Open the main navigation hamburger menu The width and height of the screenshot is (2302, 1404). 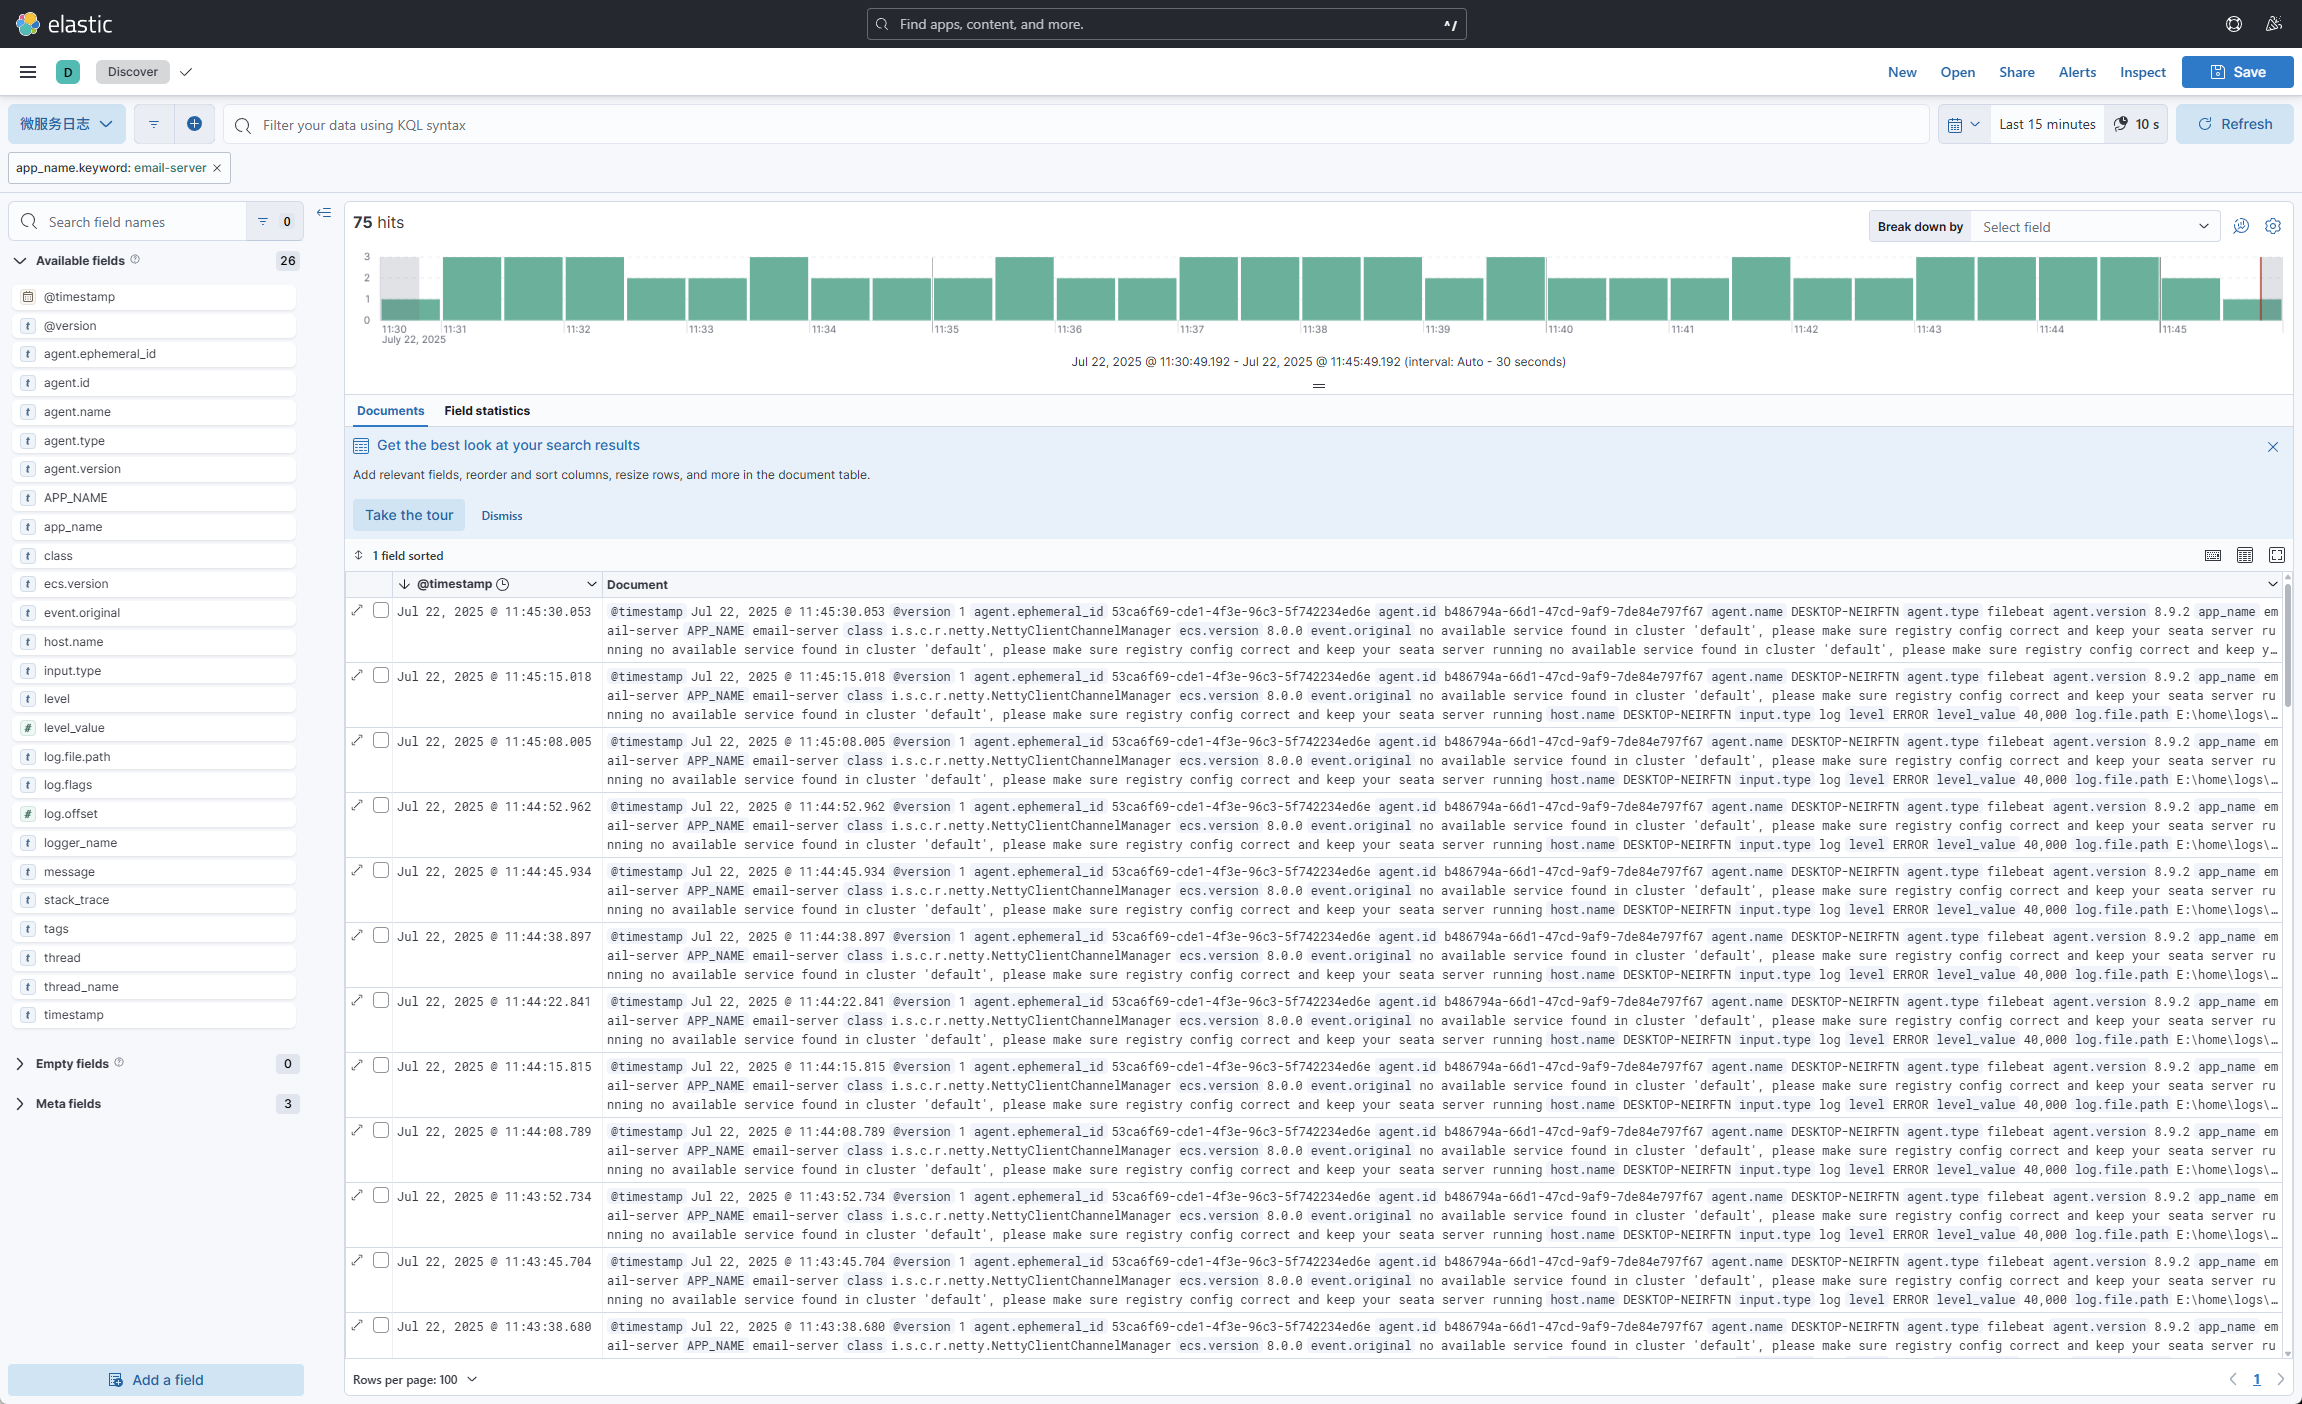click(x=28, y=72)
